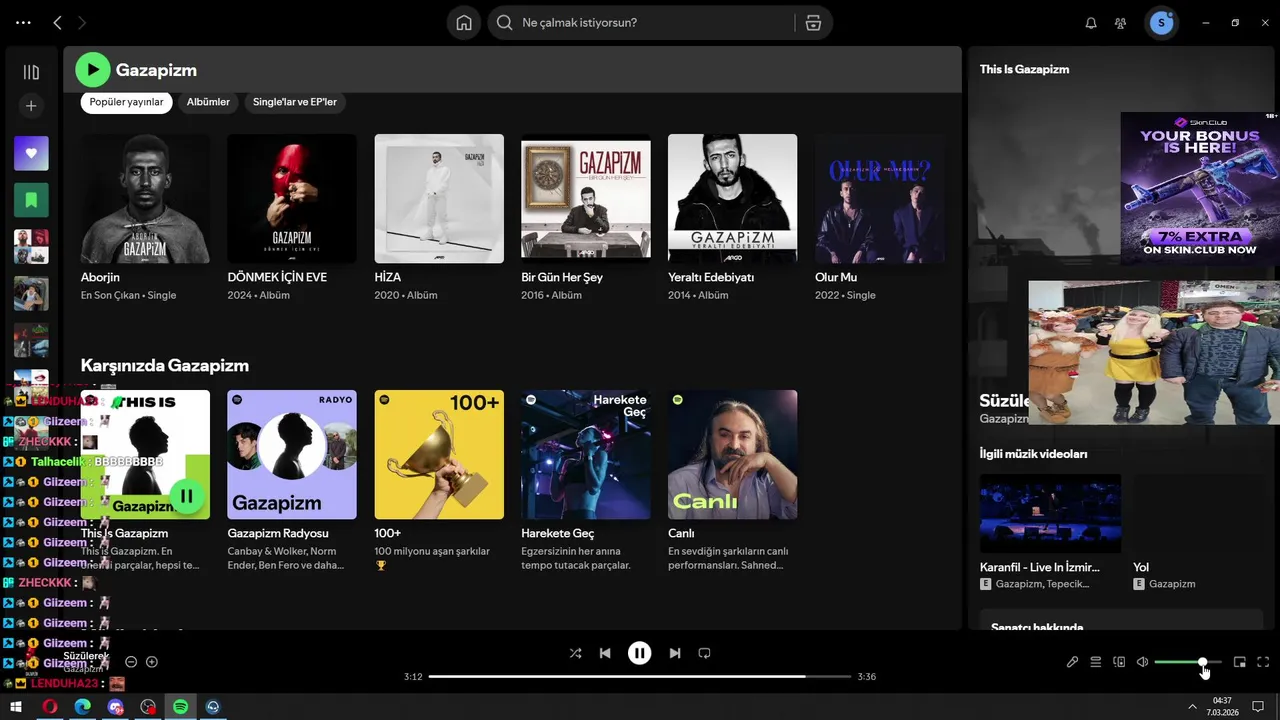Viewport: 1280px width, 720px height.
Task: Play Gazapizm with green header button
Action: click(93, 70)
